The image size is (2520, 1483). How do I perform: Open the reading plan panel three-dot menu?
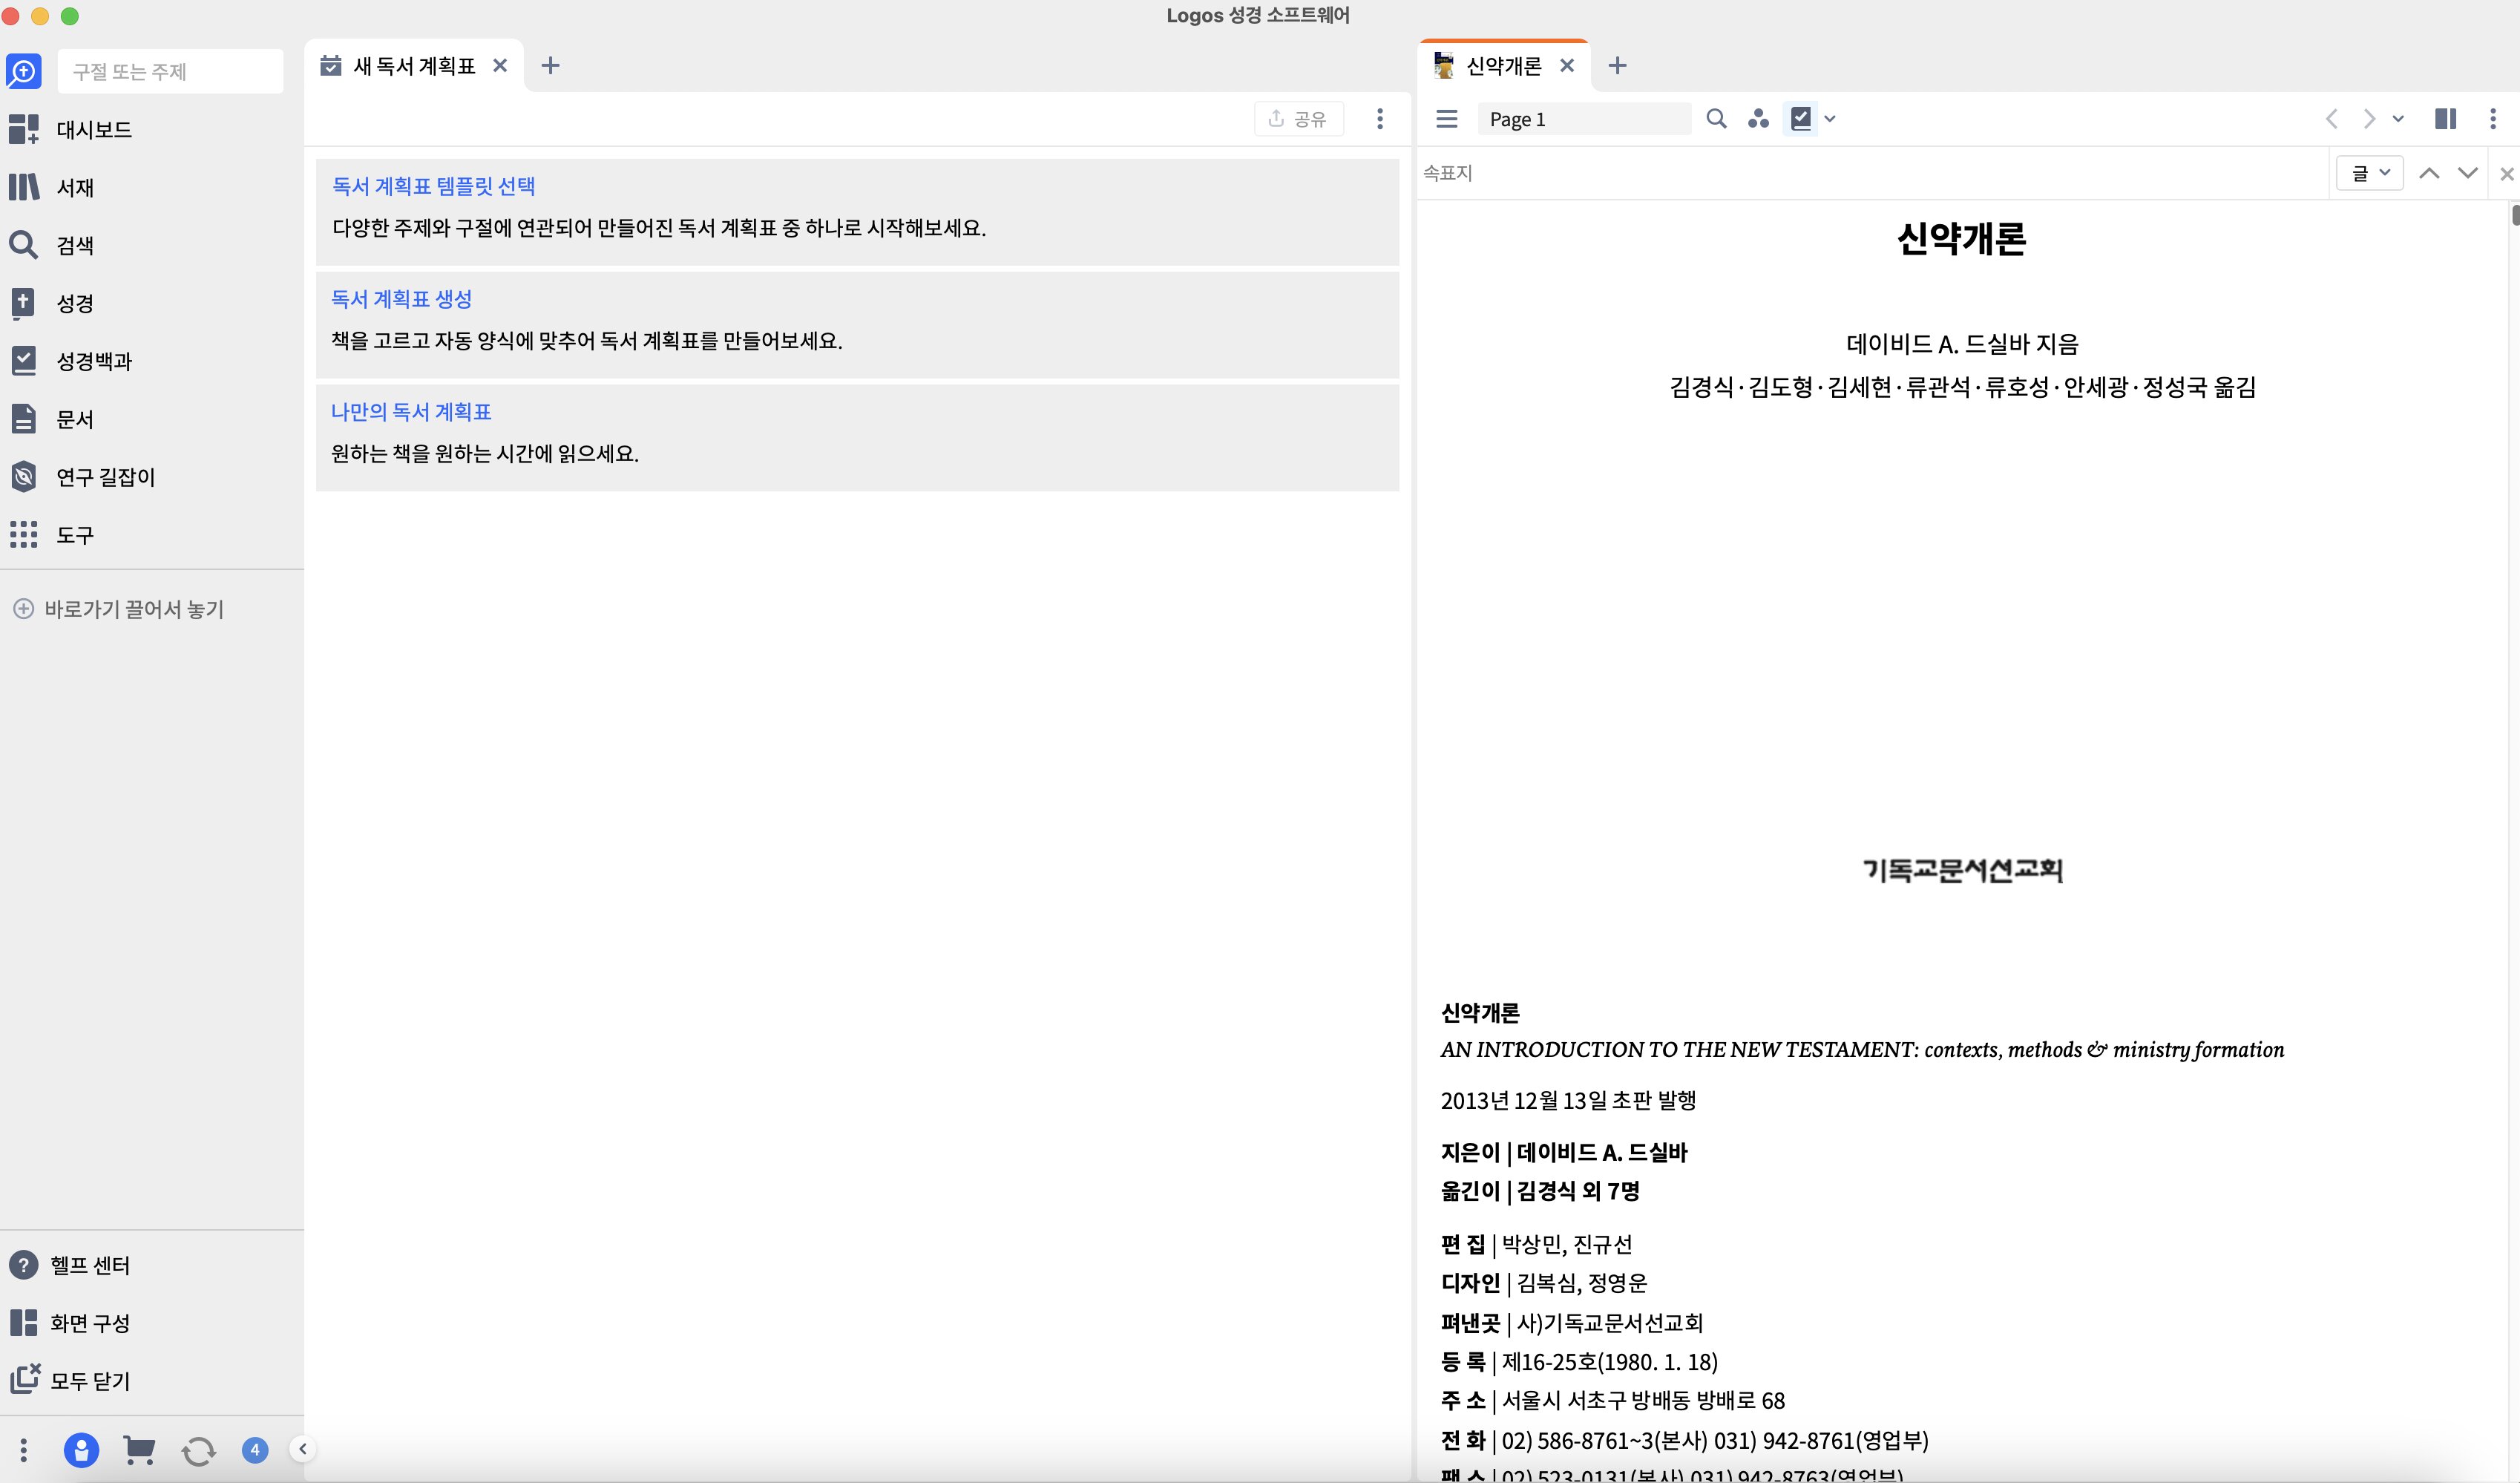coord(1380,119)
